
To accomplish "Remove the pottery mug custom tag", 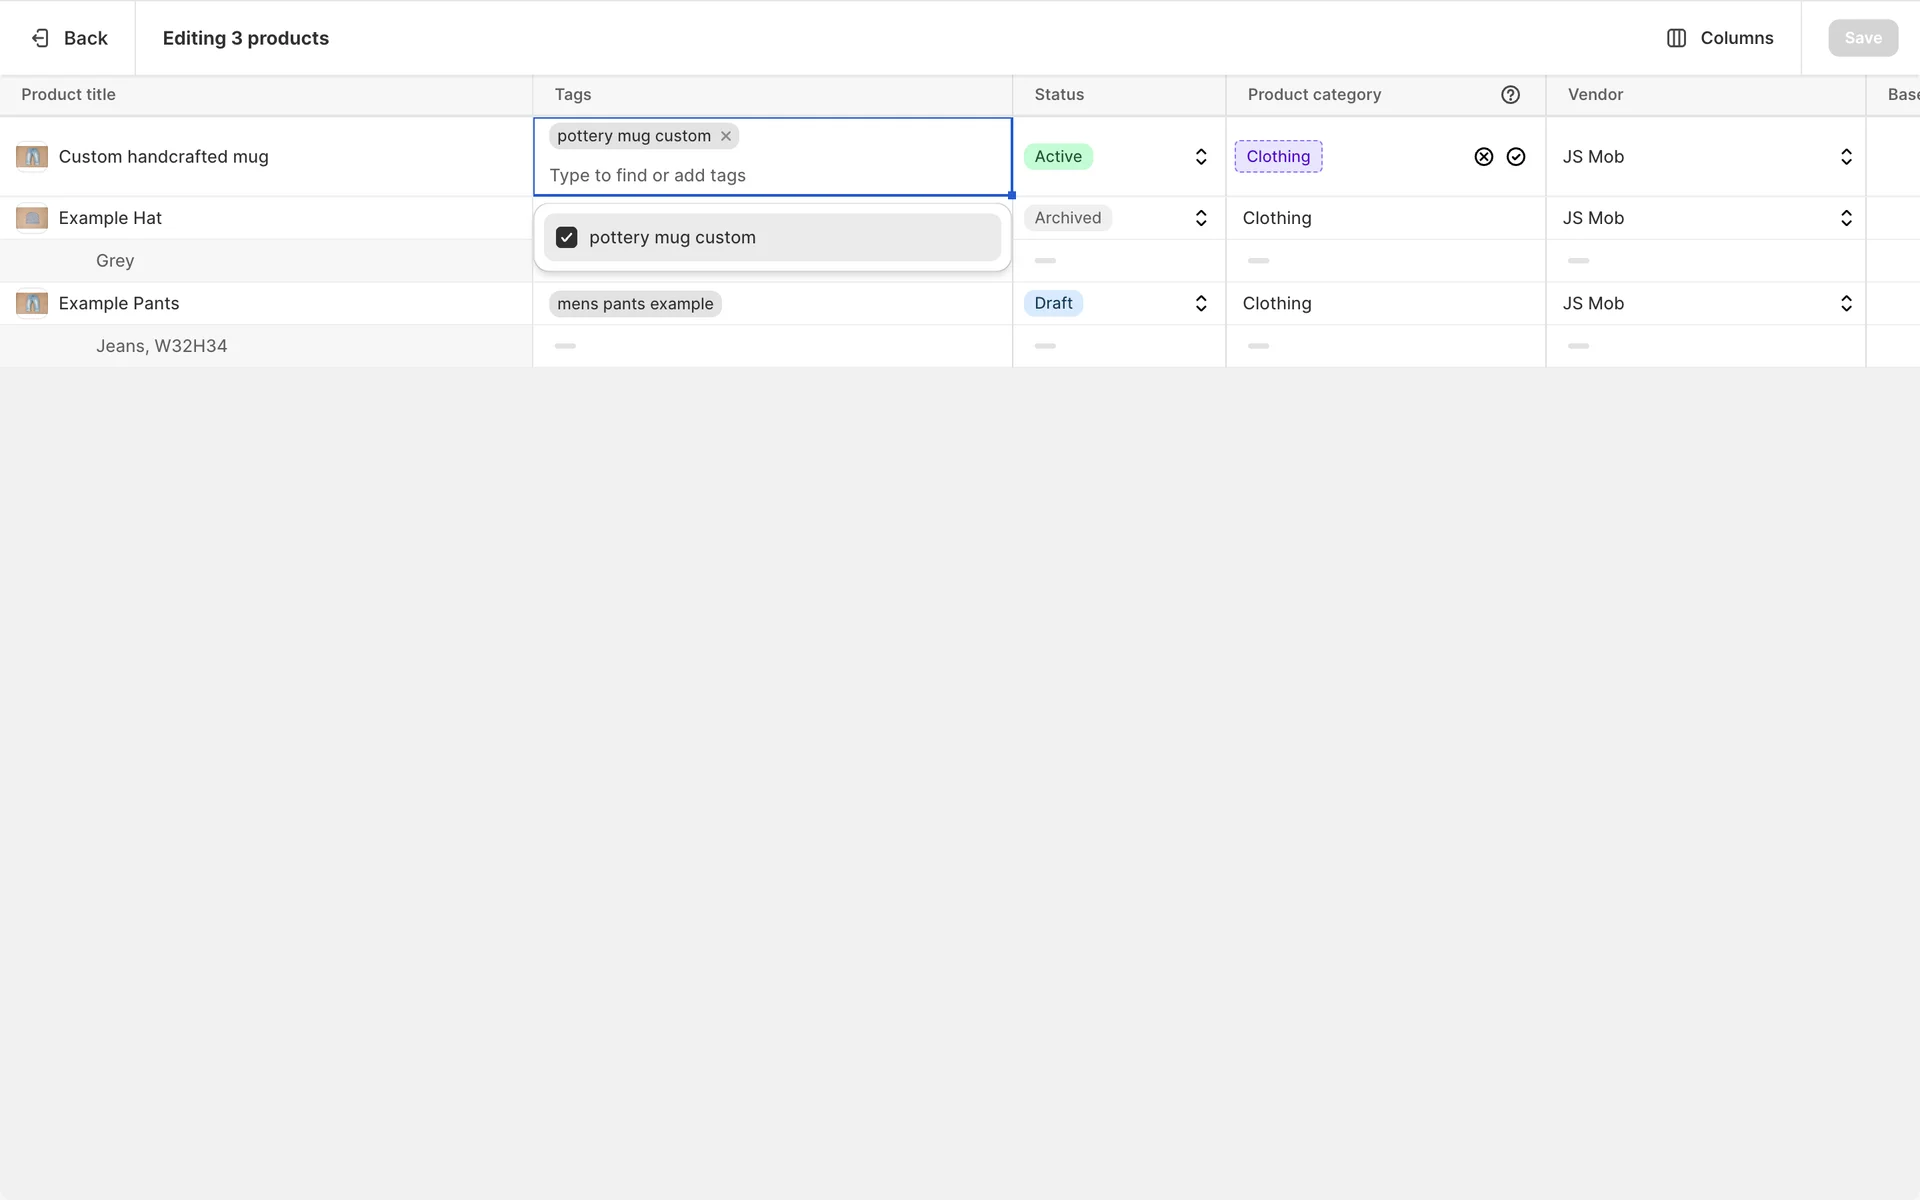I will tap(726, 136).
